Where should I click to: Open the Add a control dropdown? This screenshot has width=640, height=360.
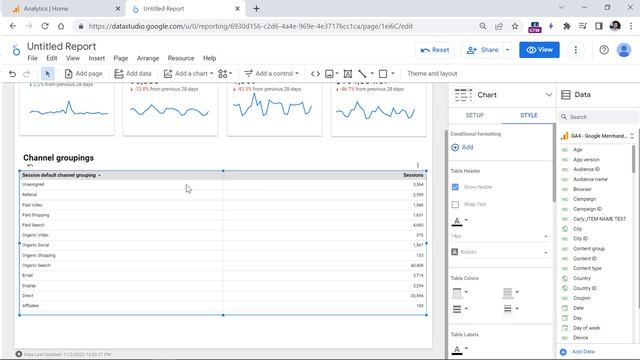271,74
